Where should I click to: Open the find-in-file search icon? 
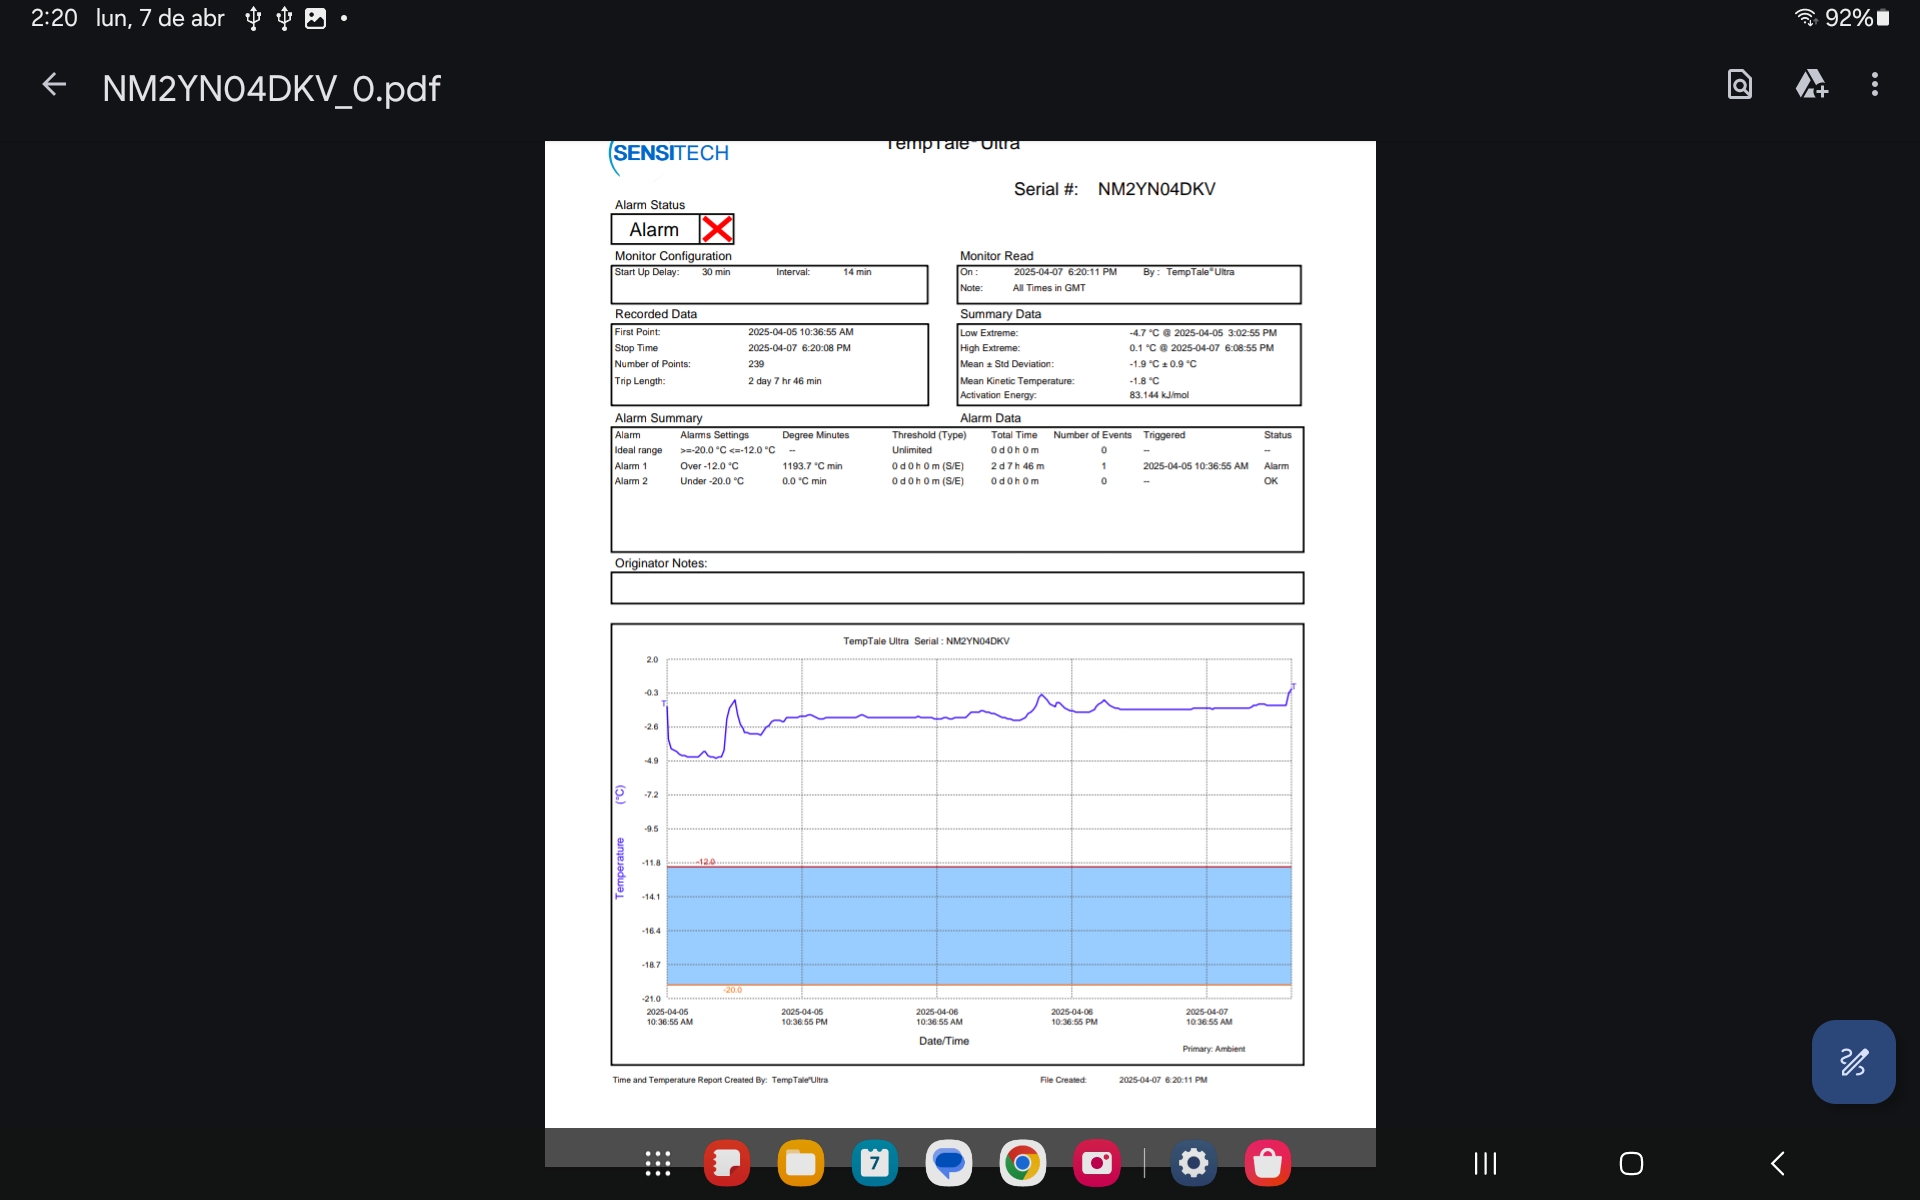1740,85
